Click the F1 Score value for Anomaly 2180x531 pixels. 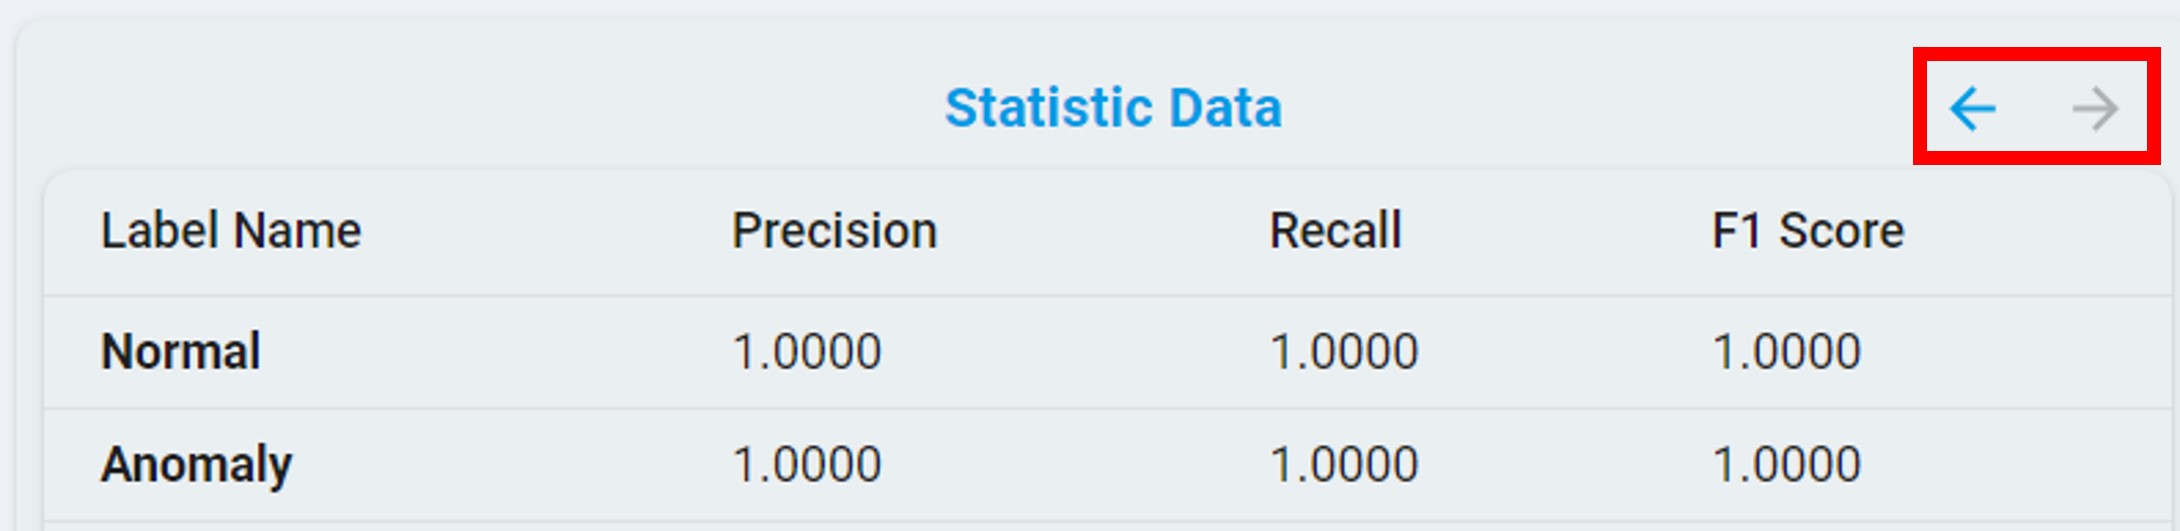[1787, 465]
